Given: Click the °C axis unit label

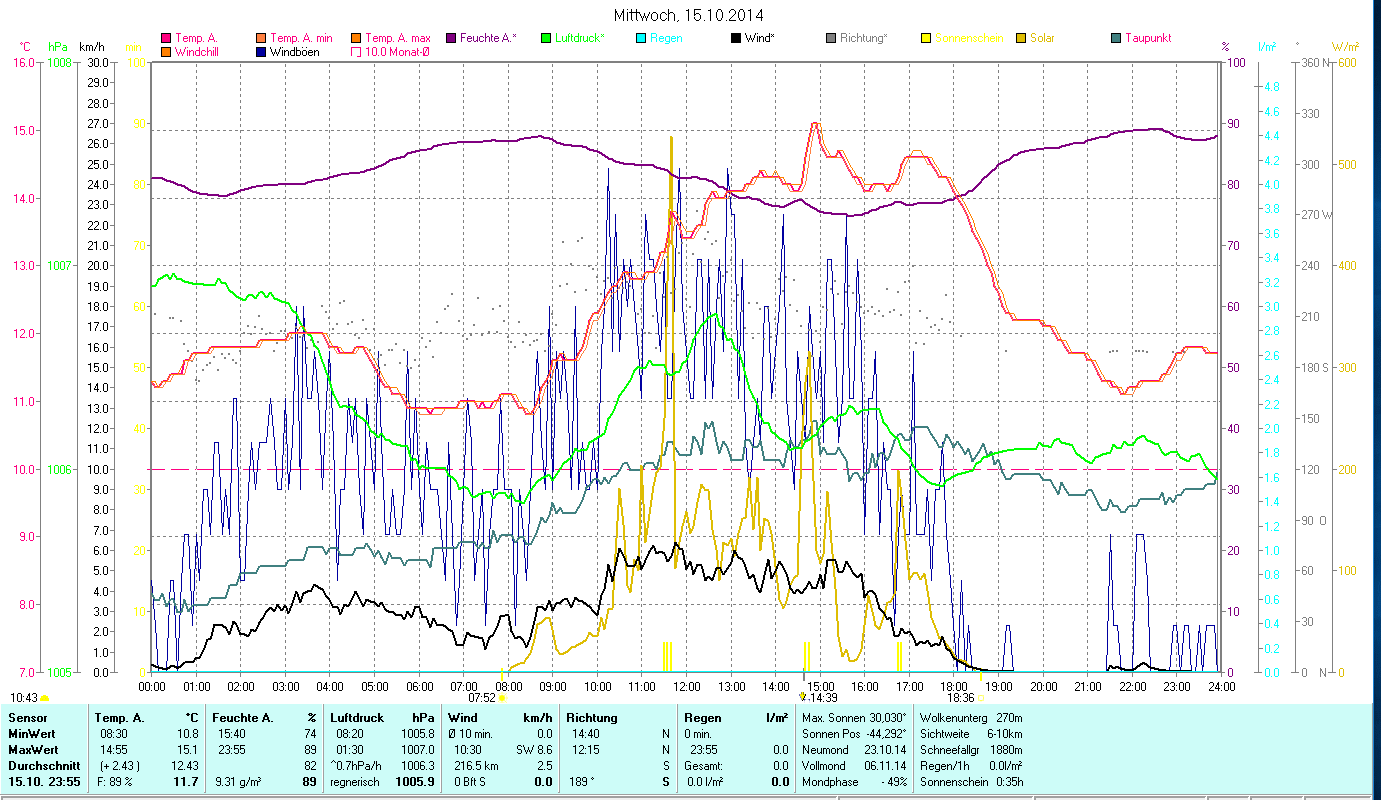Looking at the screenshot, I should click(26, 47).
